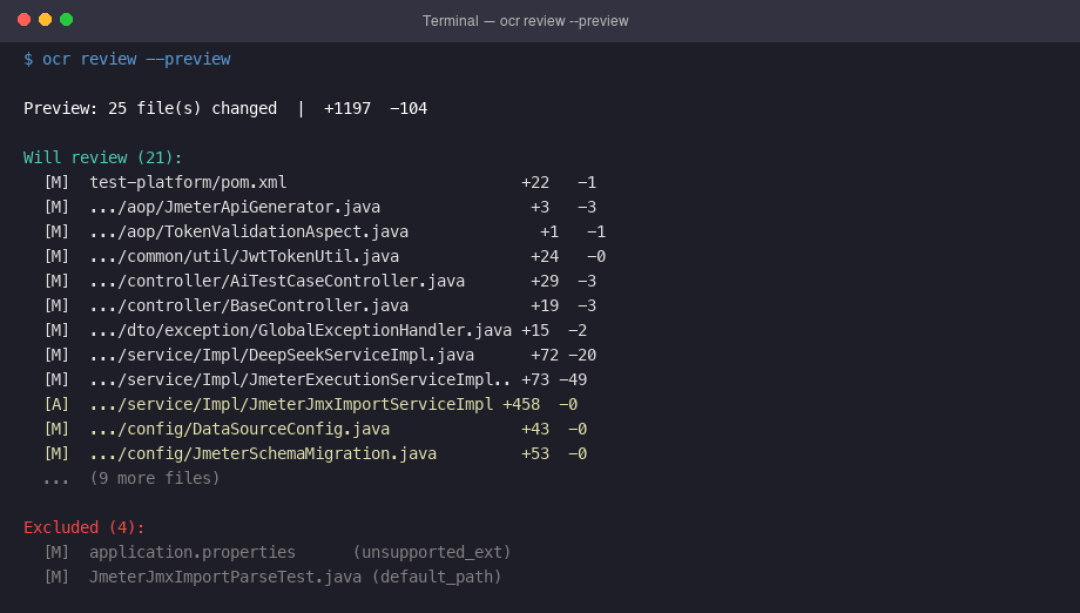
Task: Select the excluded 'JmeterJmxImportParseTest.java' file name
Action: (x=225, y=577)
